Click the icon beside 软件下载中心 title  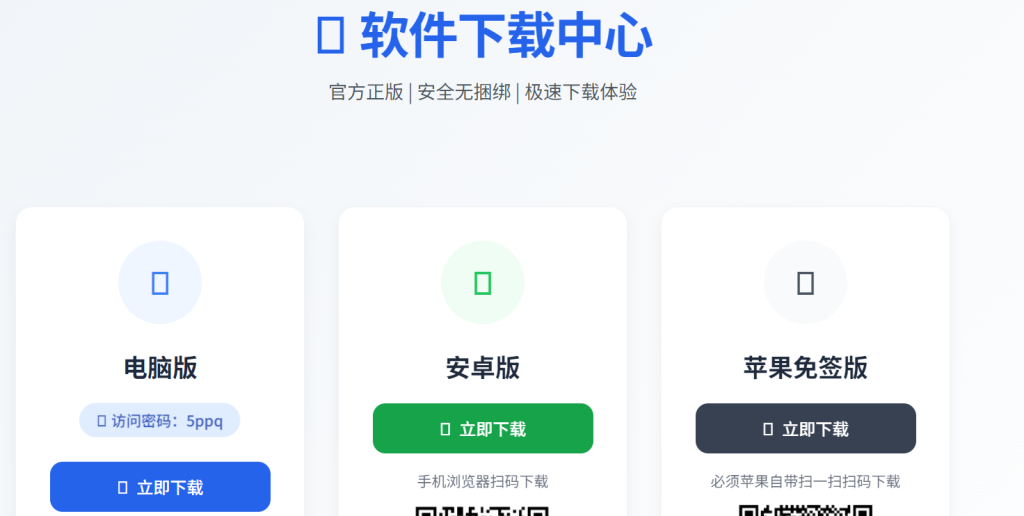click(x=330, y=35)
